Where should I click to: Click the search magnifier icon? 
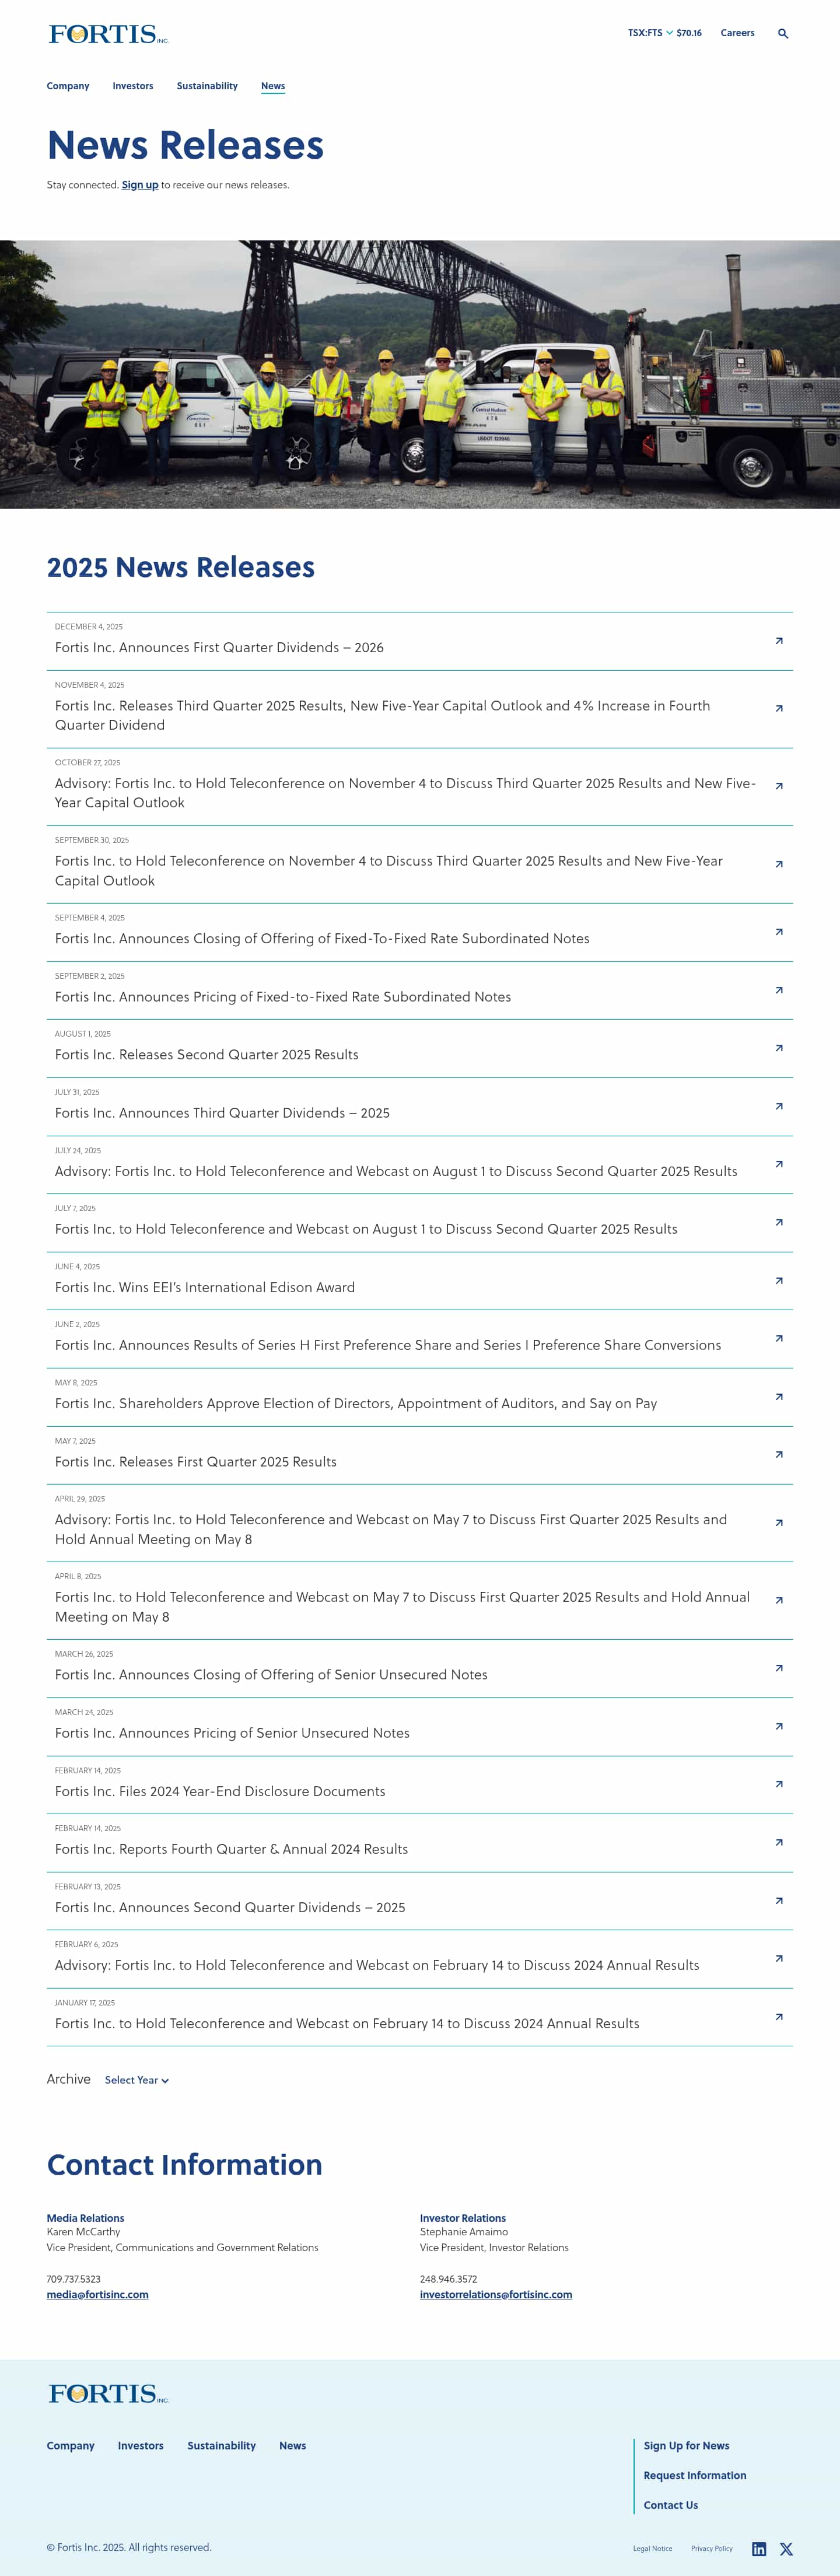pyautogui.click(x=783, y=34)
